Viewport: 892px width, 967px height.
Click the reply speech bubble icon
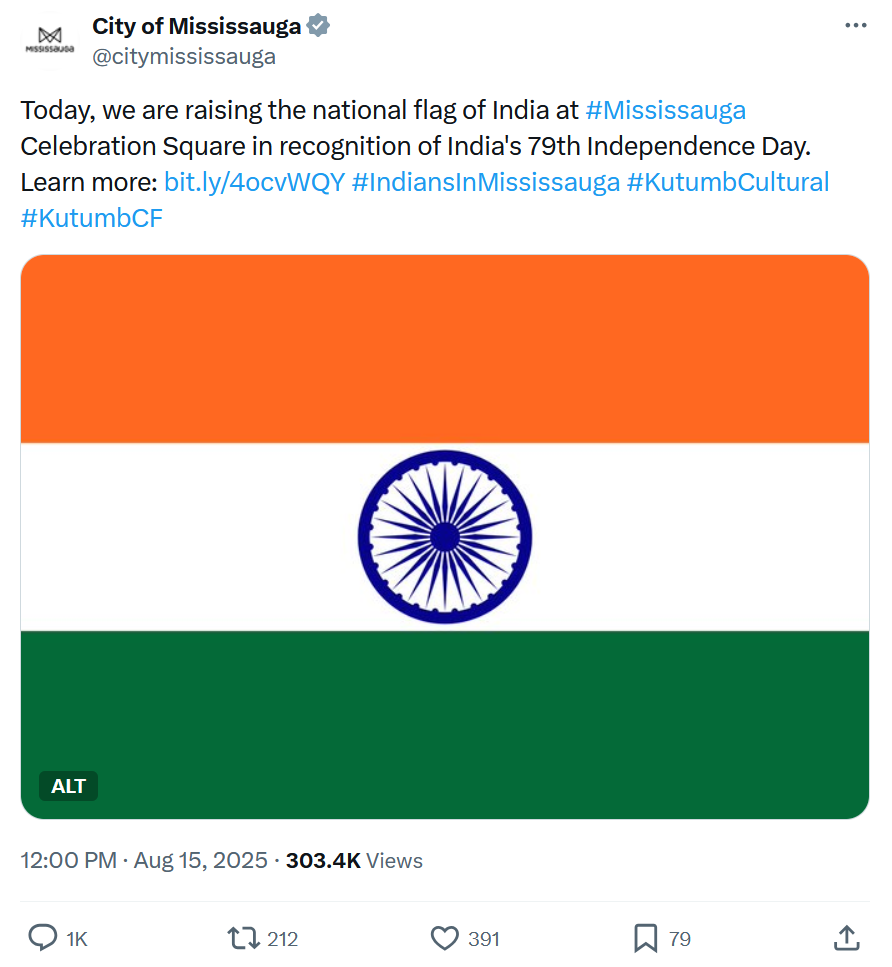click(x=43, y=938)
